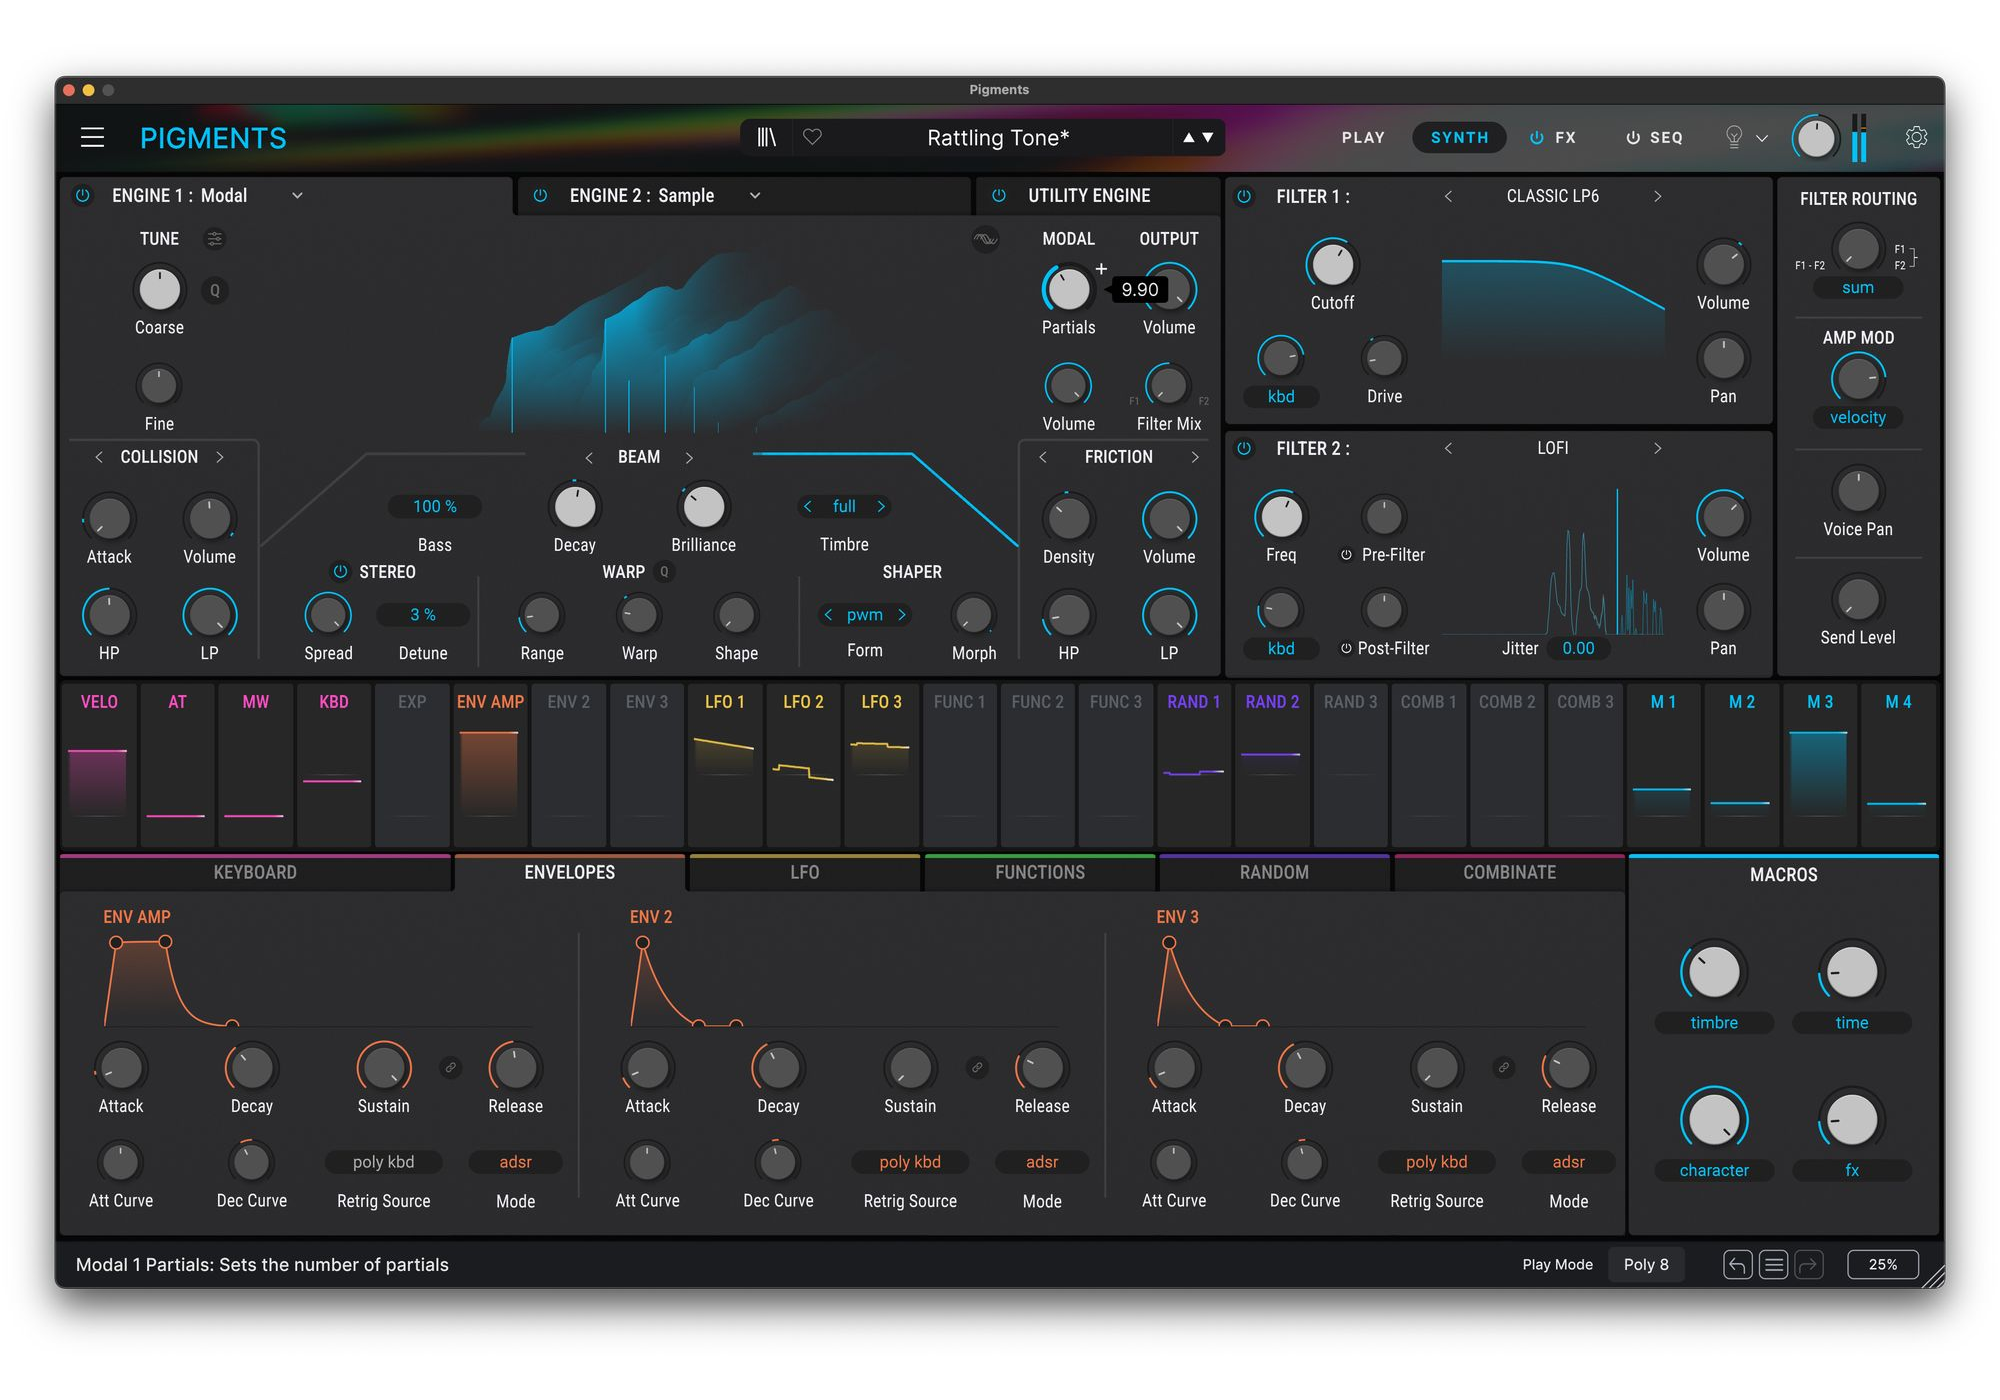Expand Engine 2 Sample type dropdown

click(755, 195)
